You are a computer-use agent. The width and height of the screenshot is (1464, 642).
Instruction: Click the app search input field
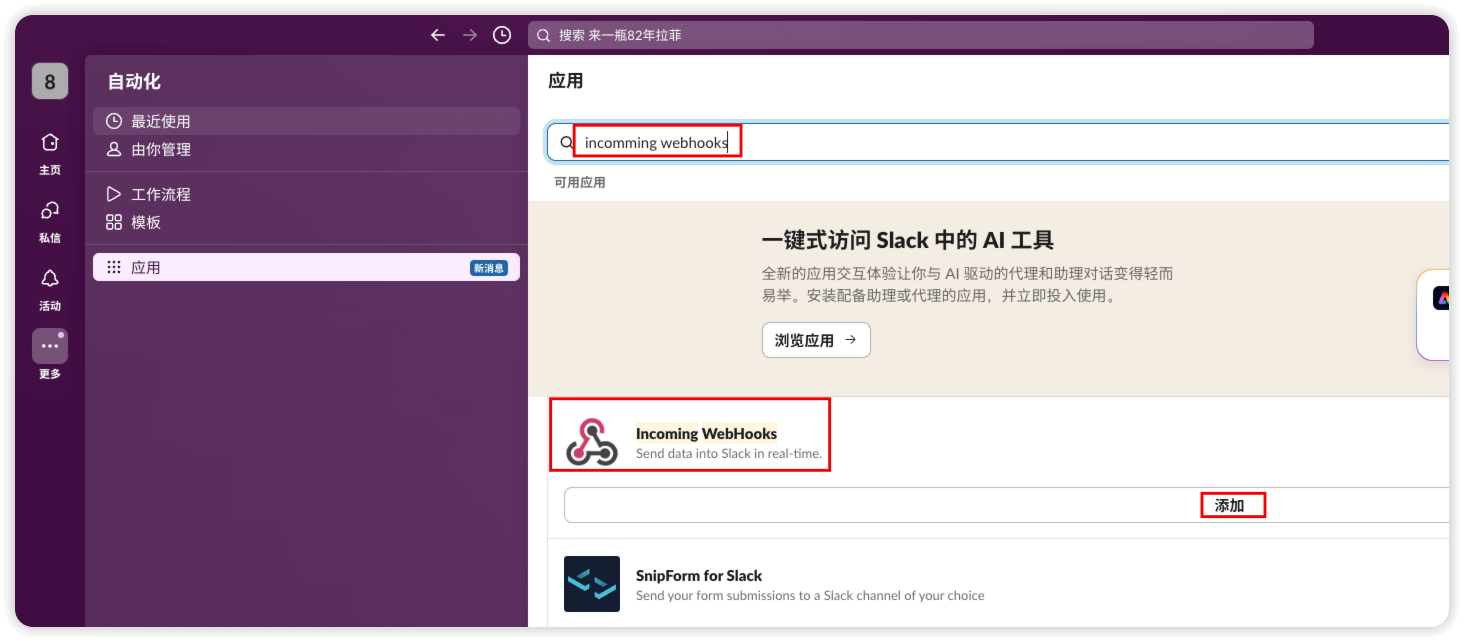(x=997, y=142)
